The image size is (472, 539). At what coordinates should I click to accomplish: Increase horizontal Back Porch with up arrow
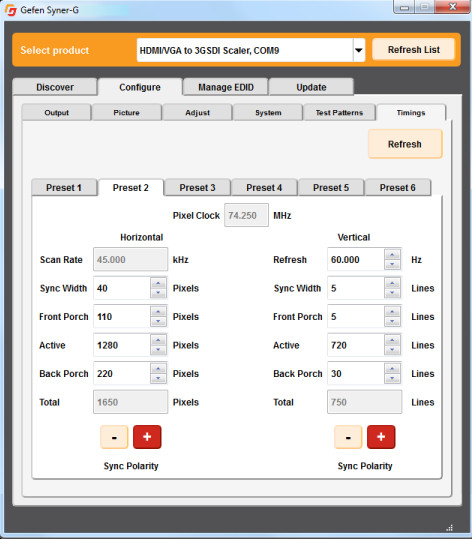coord(158,368)
